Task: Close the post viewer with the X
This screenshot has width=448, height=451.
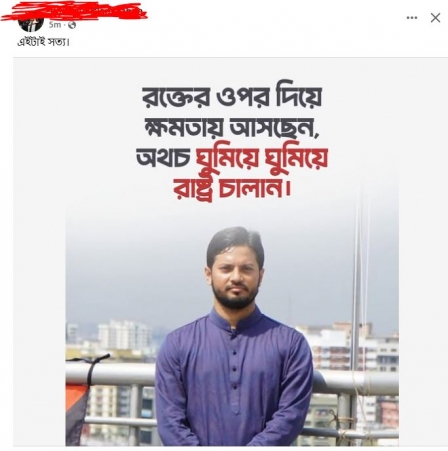Action: point(435,18)
